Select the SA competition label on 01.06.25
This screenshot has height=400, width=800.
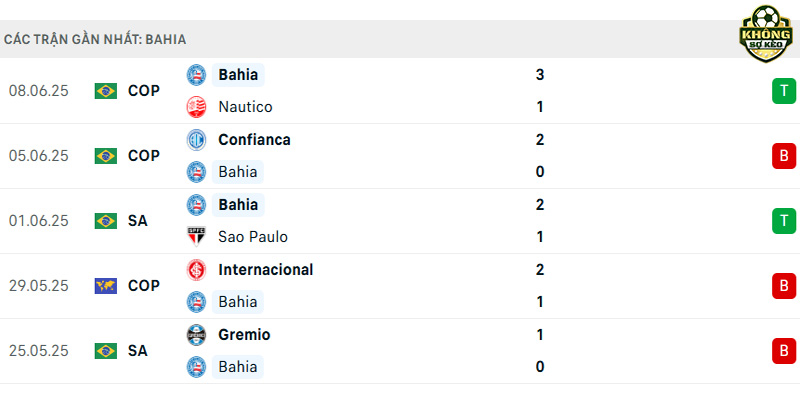tap(138, 221)
